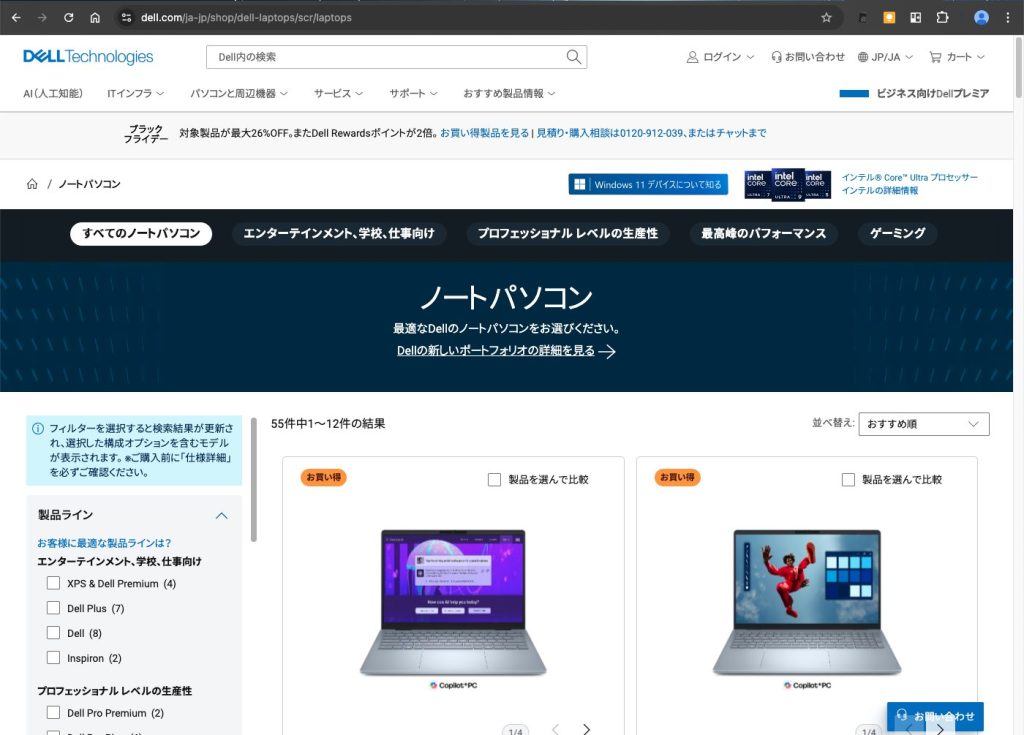1024x735 pixels.
Task: Click the Dell Technologies logo
Action: click(x=88, y=57)
